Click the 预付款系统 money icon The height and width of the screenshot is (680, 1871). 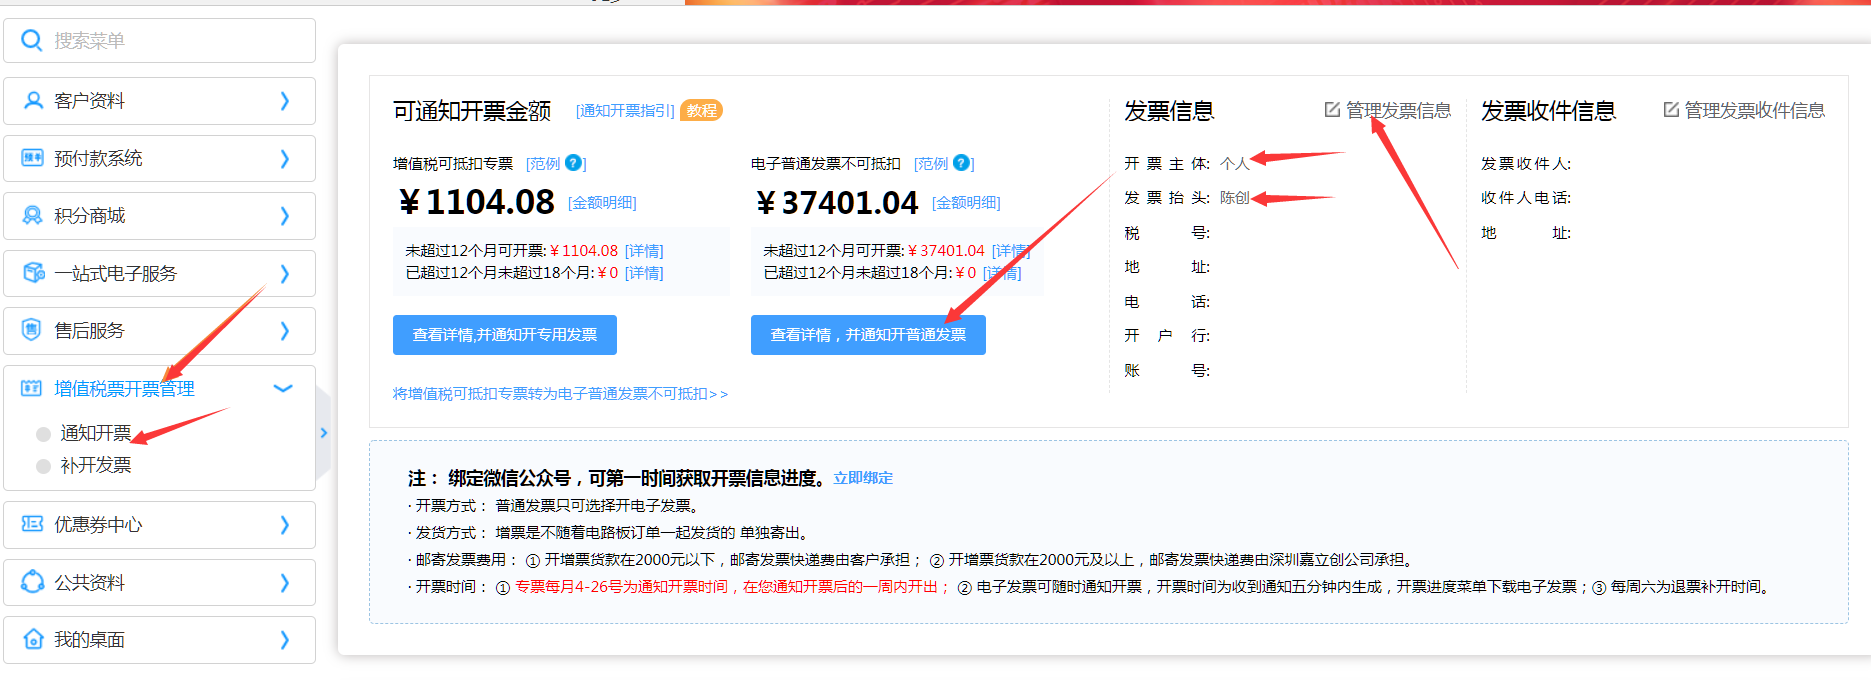[33, 158]
